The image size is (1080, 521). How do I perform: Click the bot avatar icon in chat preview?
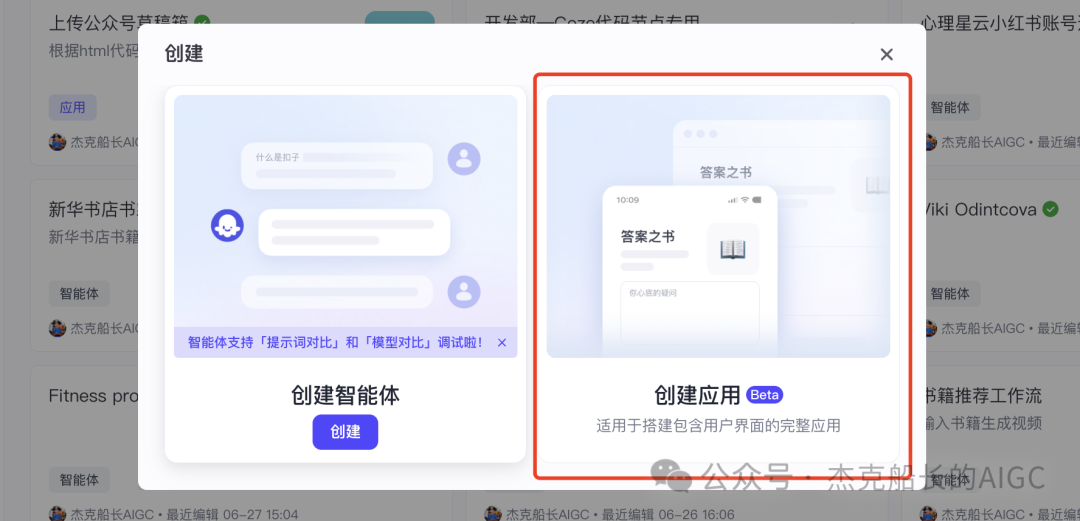[227, 226]
